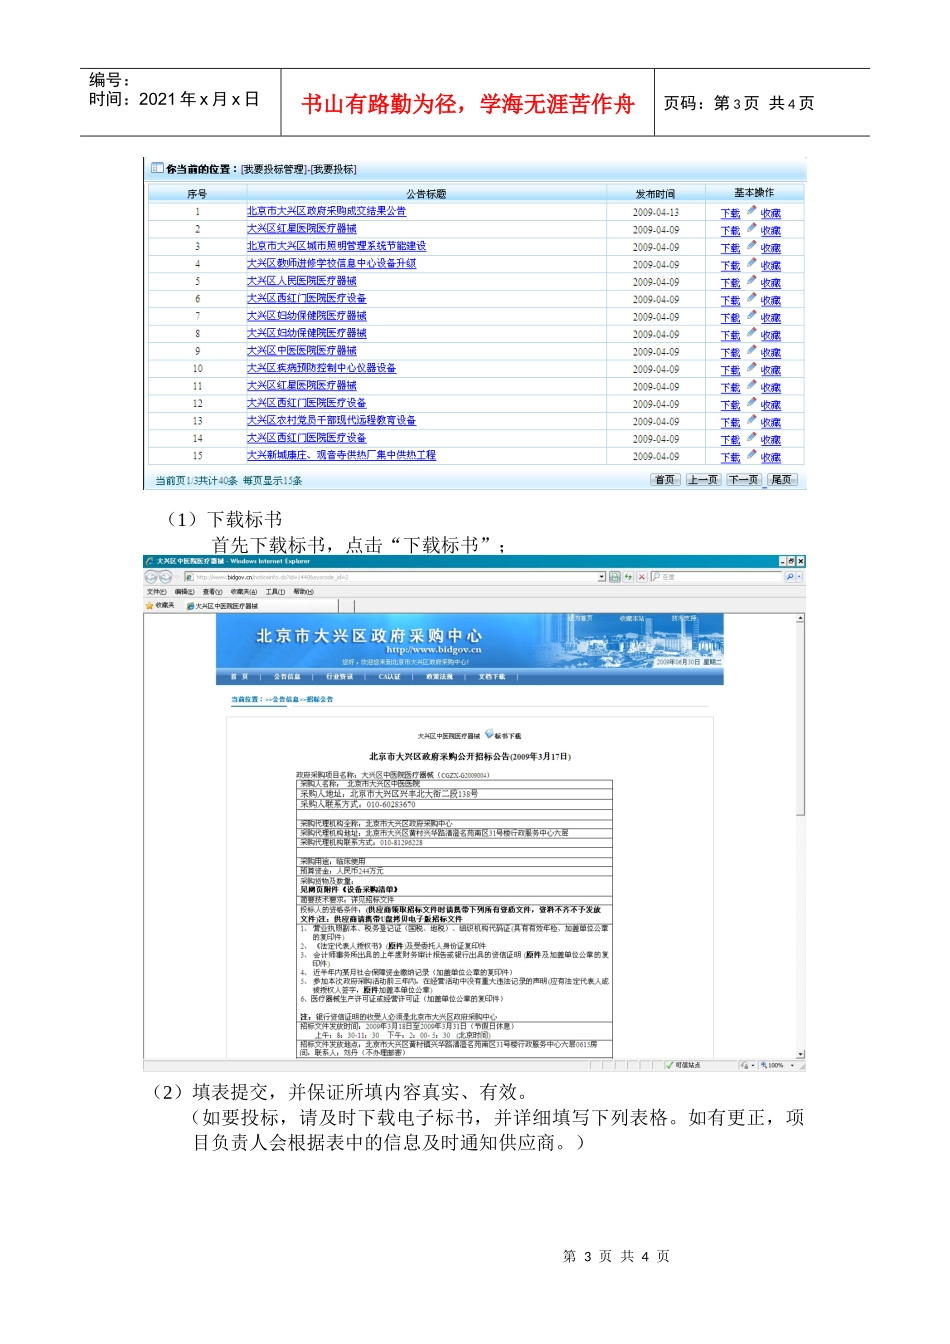Open 行业资讯 in site navigation bar
Viewport: 950px width, 1344px height.
(x=340, y=677)
